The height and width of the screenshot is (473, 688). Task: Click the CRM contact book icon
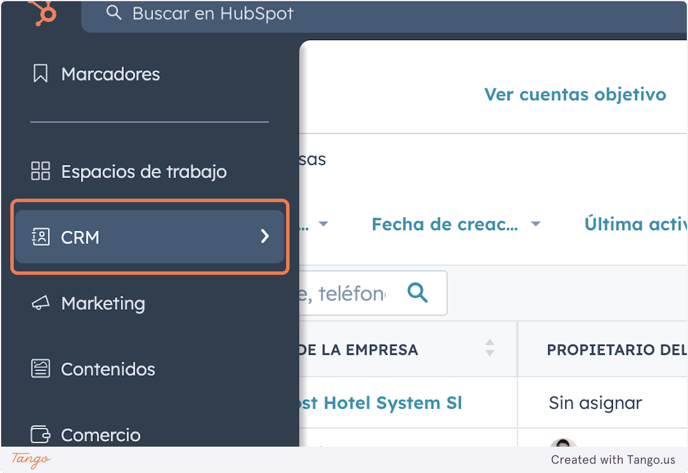[40, 236]
